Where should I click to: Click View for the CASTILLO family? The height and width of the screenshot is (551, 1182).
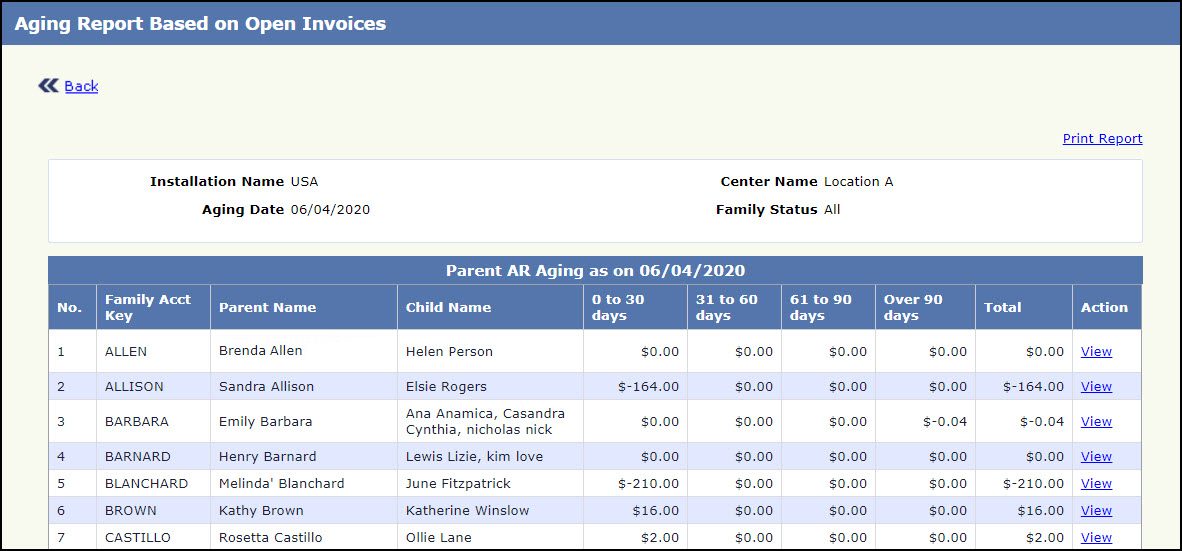click(x=1096, y=538)
